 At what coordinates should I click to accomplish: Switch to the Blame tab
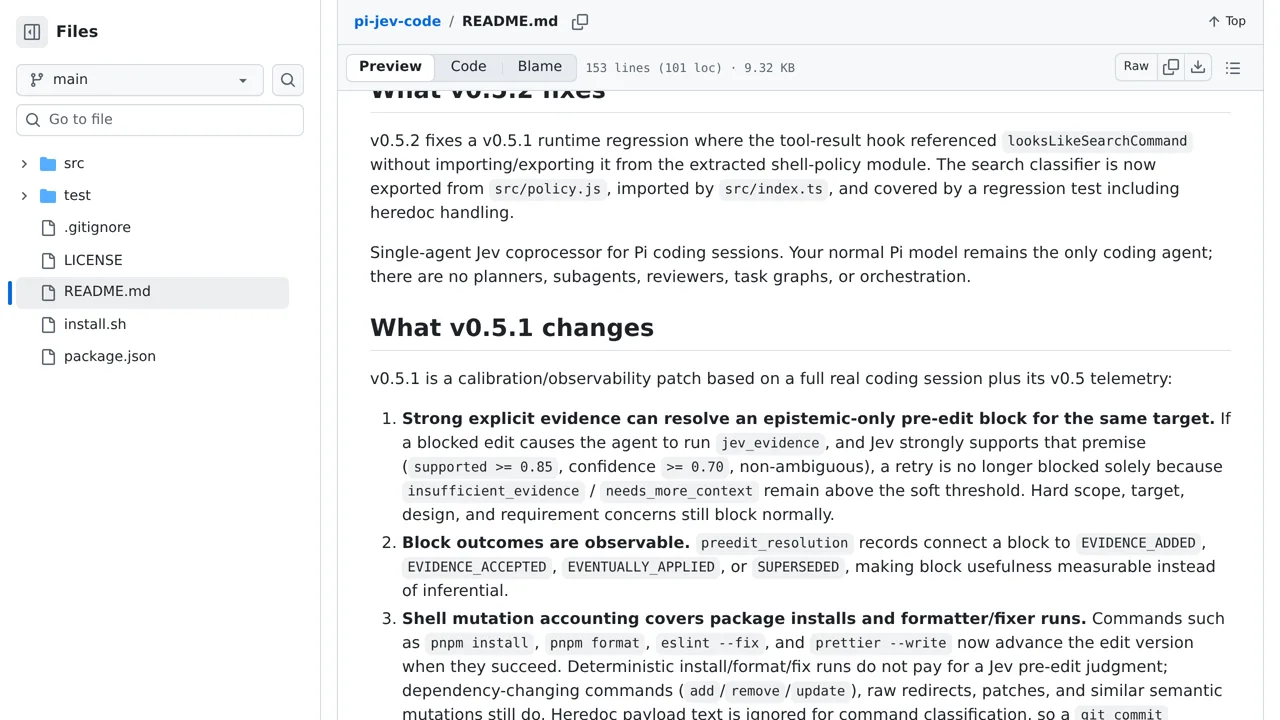point(540,67)
